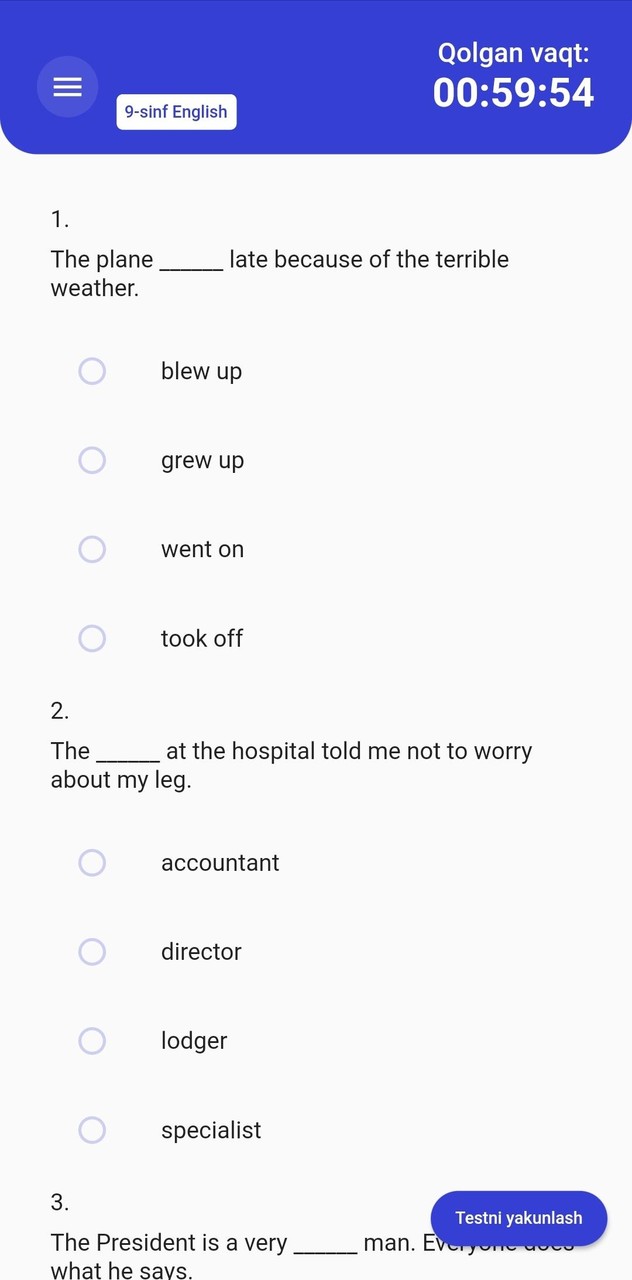Image resolution: width=632 pixels, height=1280 pixels.
Task: Tap question 2 hospital sentence text
Action: tap(291, 765)
